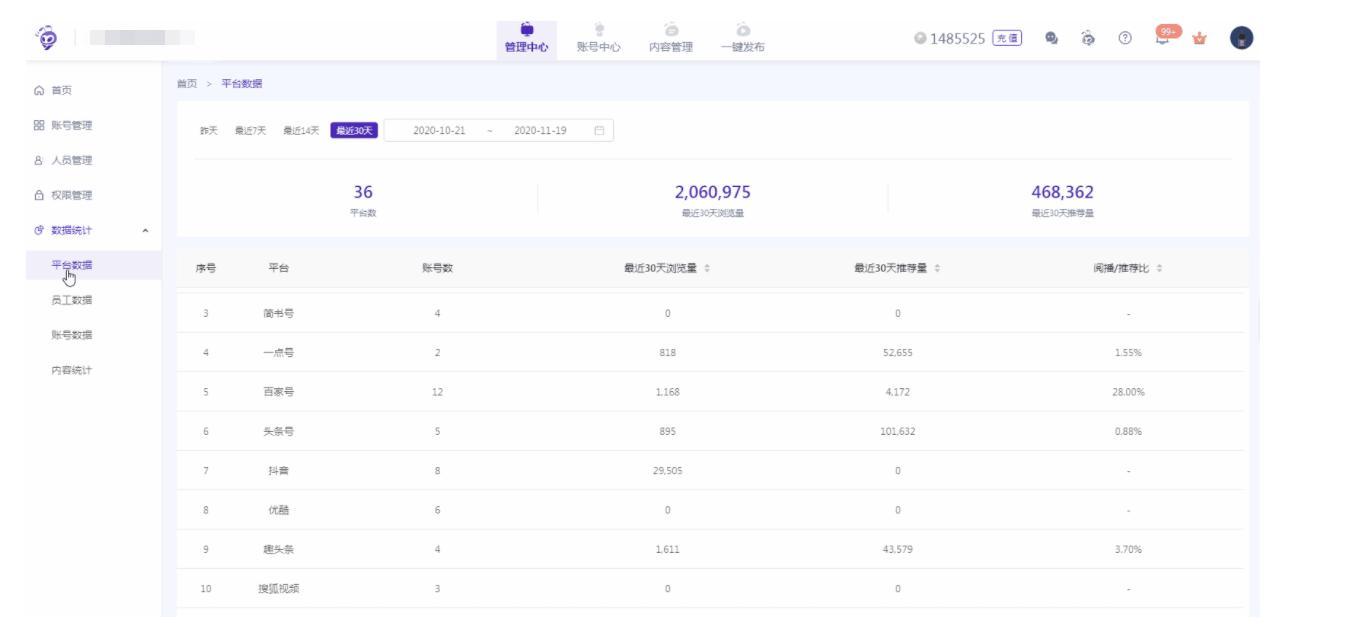Image resolution: width=1354 pixels, height=634 pixels.
Task: Filter by 昨天
Action: 209,131
